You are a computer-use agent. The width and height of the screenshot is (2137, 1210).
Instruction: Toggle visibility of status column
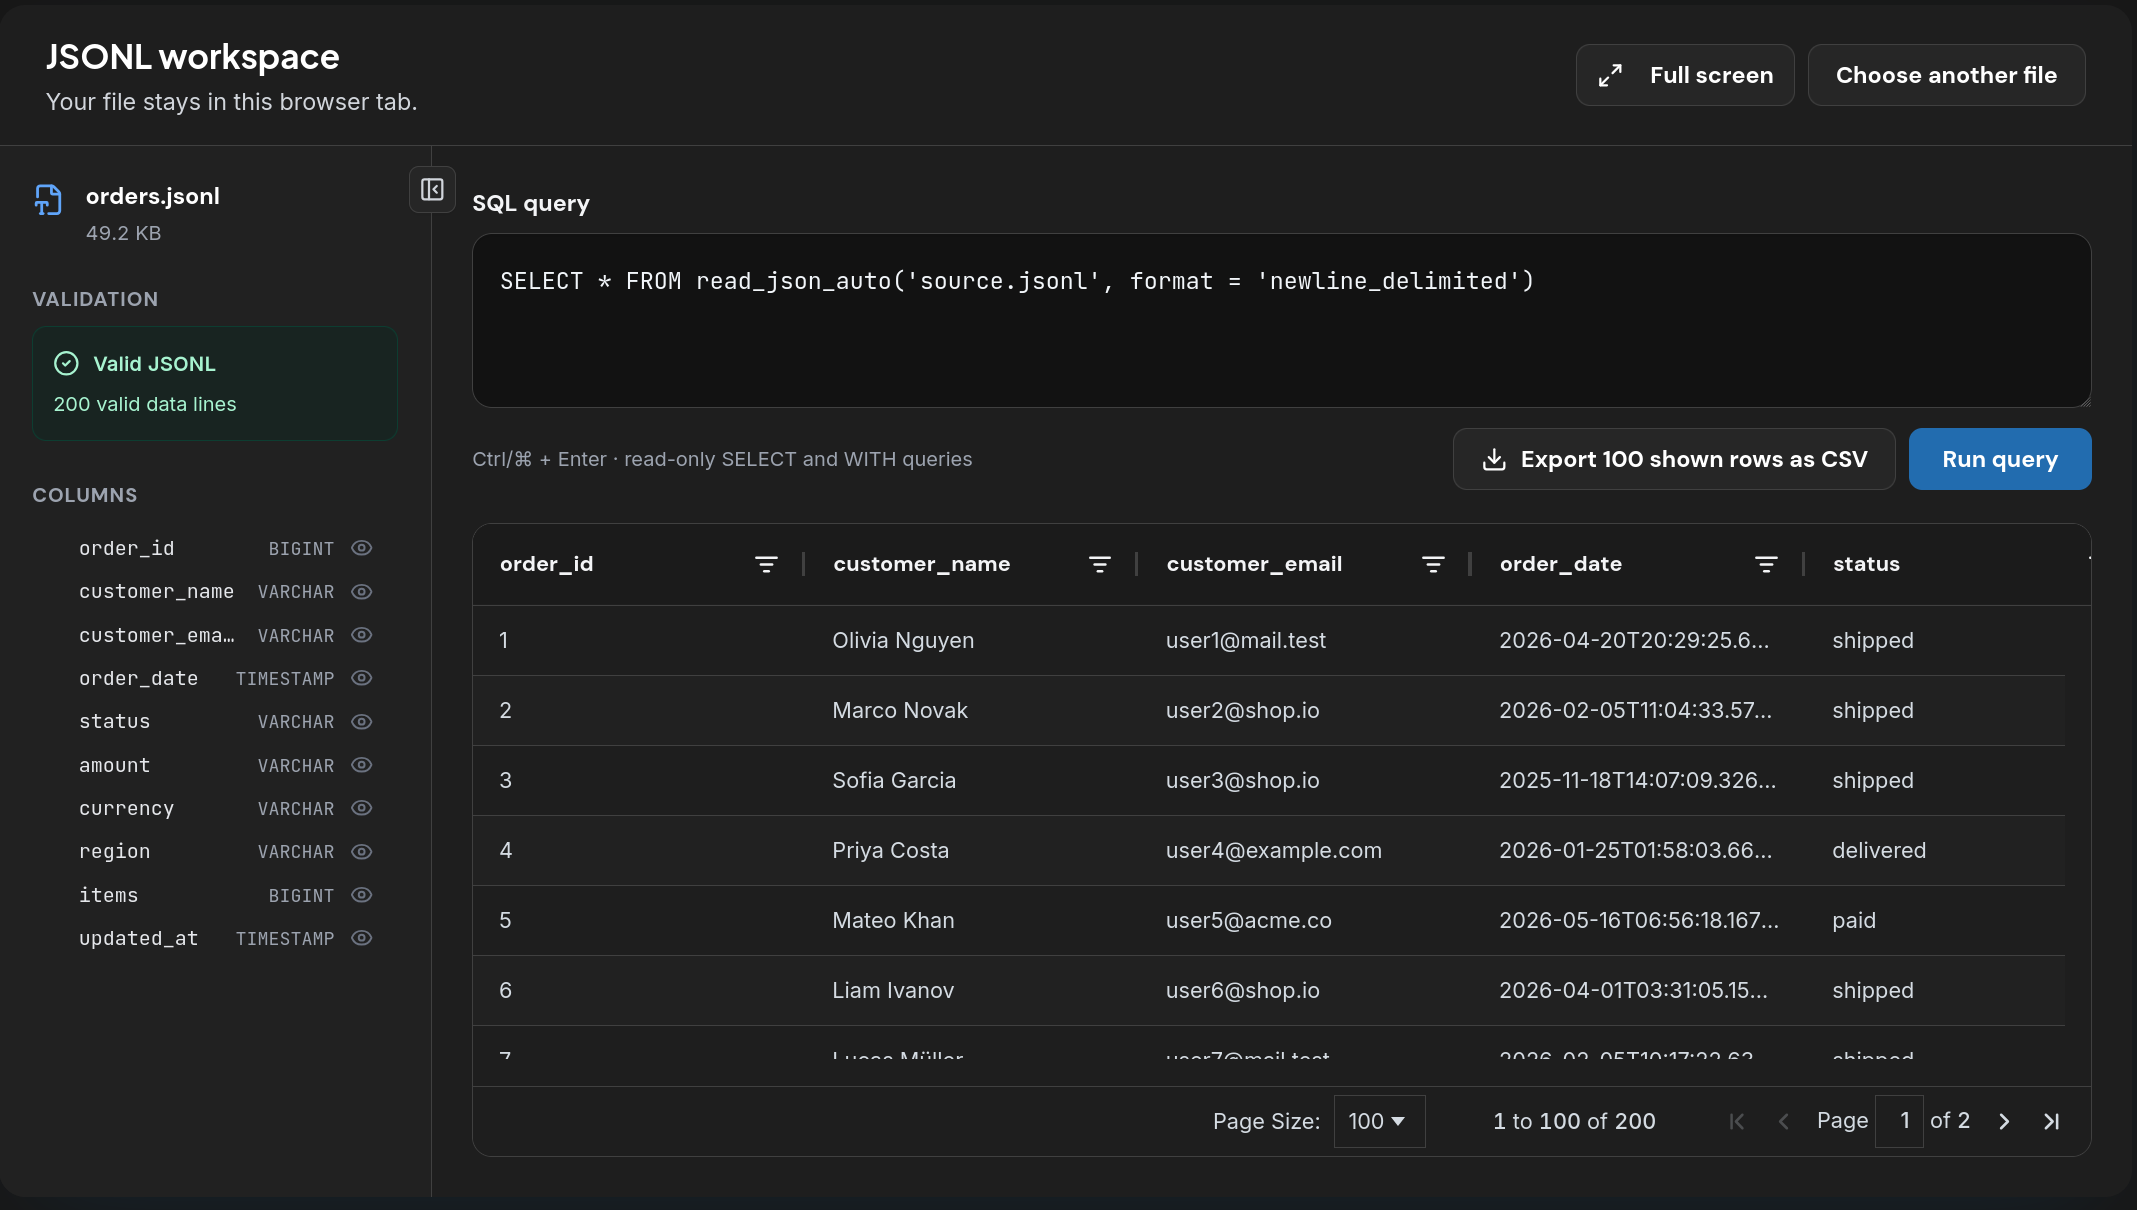point(362,722)
